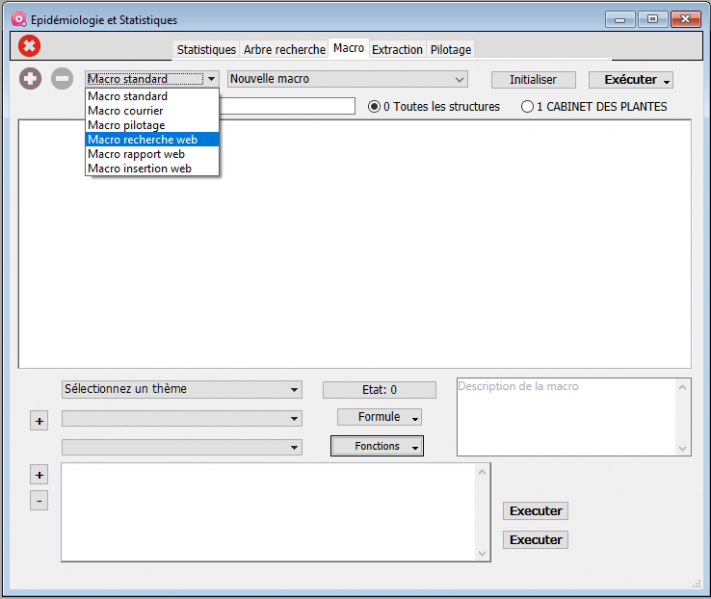Click the small plus button beside theme dropdowns
The height and width of the screenshot is (599, 711).
(x=39, y=422)
